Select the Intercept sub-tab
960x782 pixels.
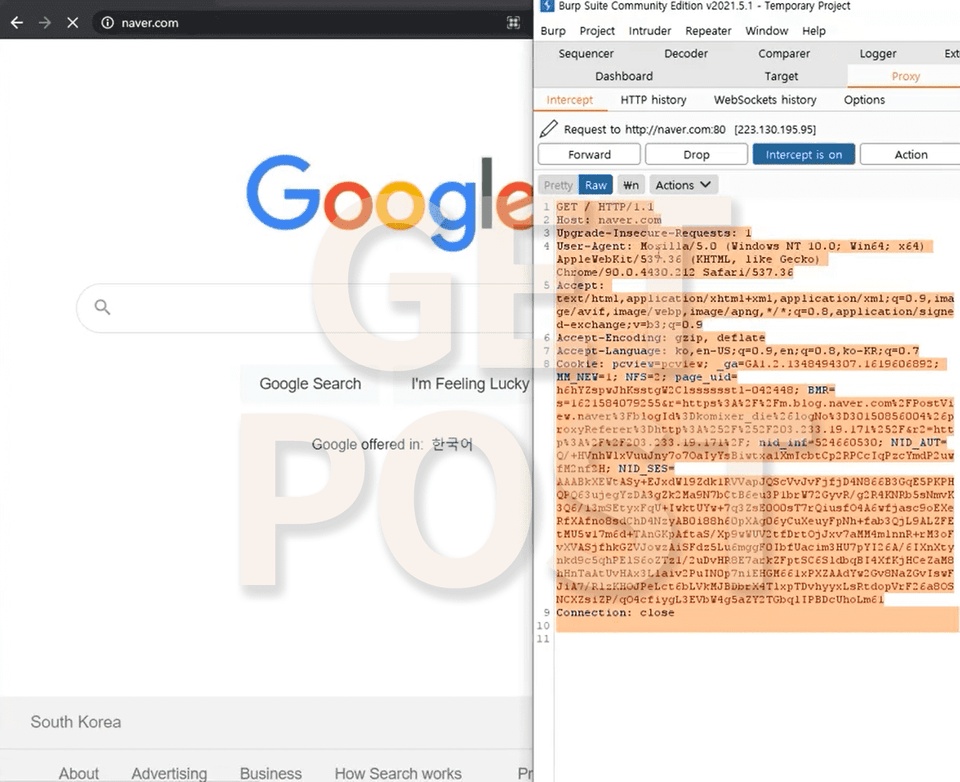[569, 100]
